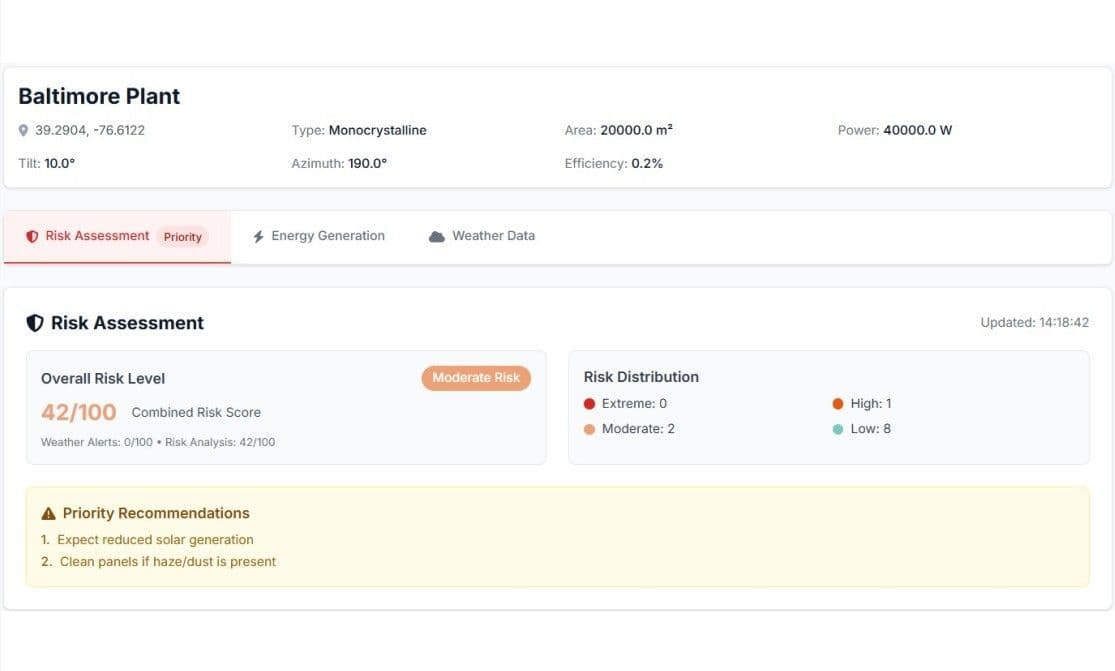The width and height of the screenshot is (1115, 671).
Task: Click the warning triangle in Priority Recommendations
Action: [47, 512]
